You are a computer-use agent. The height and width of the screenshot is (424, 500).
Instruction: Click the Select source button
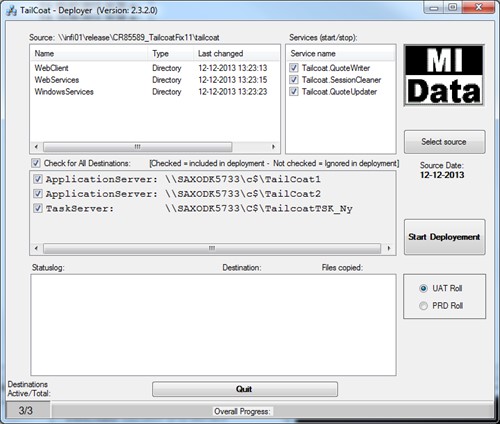pyautogui.click(x=444, y=142)
